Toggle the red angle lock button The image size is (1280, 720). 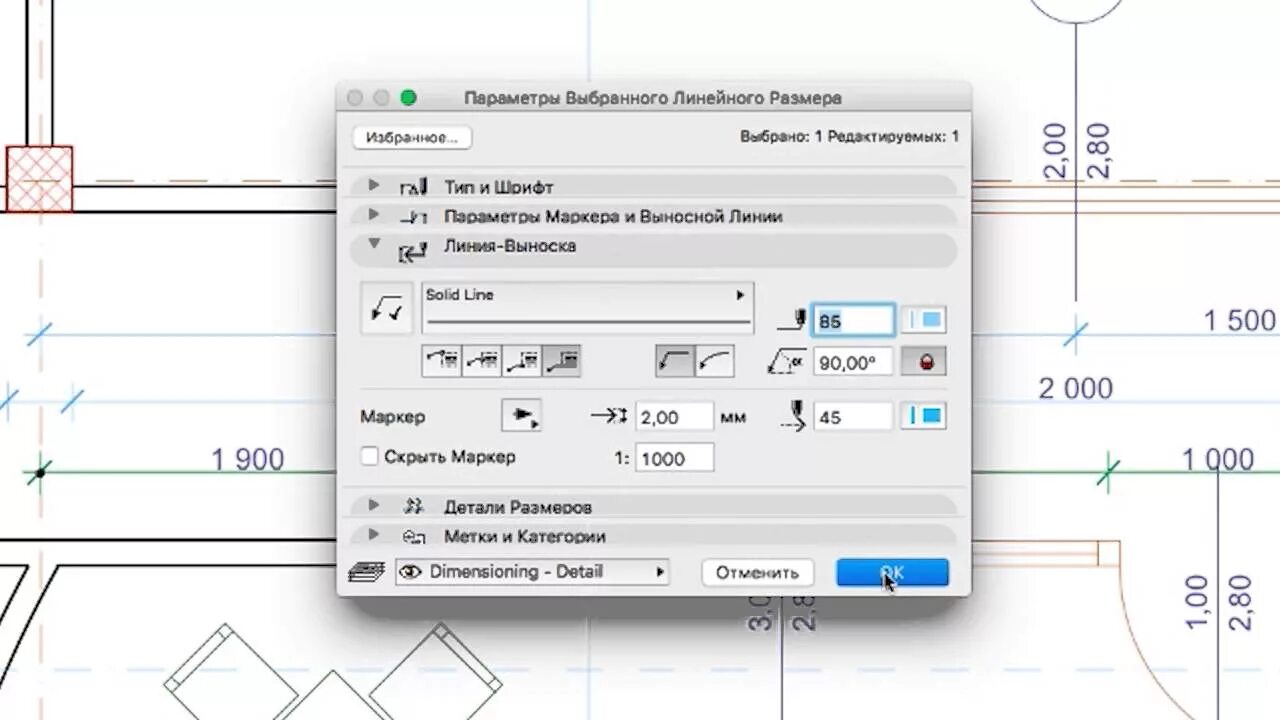coord(924,362)
